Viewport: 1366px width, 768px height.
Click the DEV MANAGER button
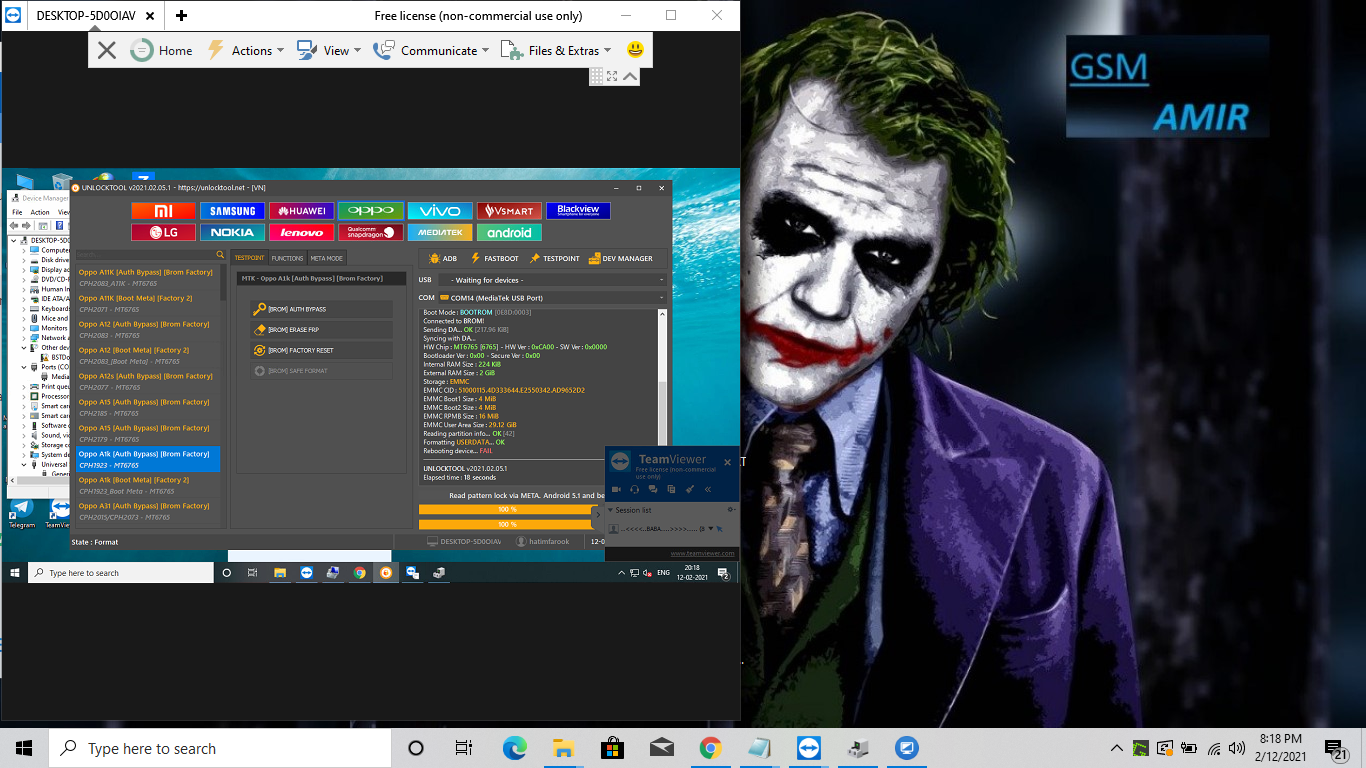pyautogui.click(x=620, y=258)
